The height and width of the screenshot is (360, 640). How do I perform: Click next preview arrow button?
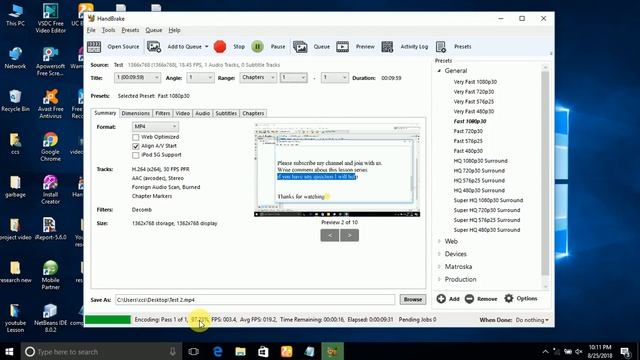(x=349, y=235)
